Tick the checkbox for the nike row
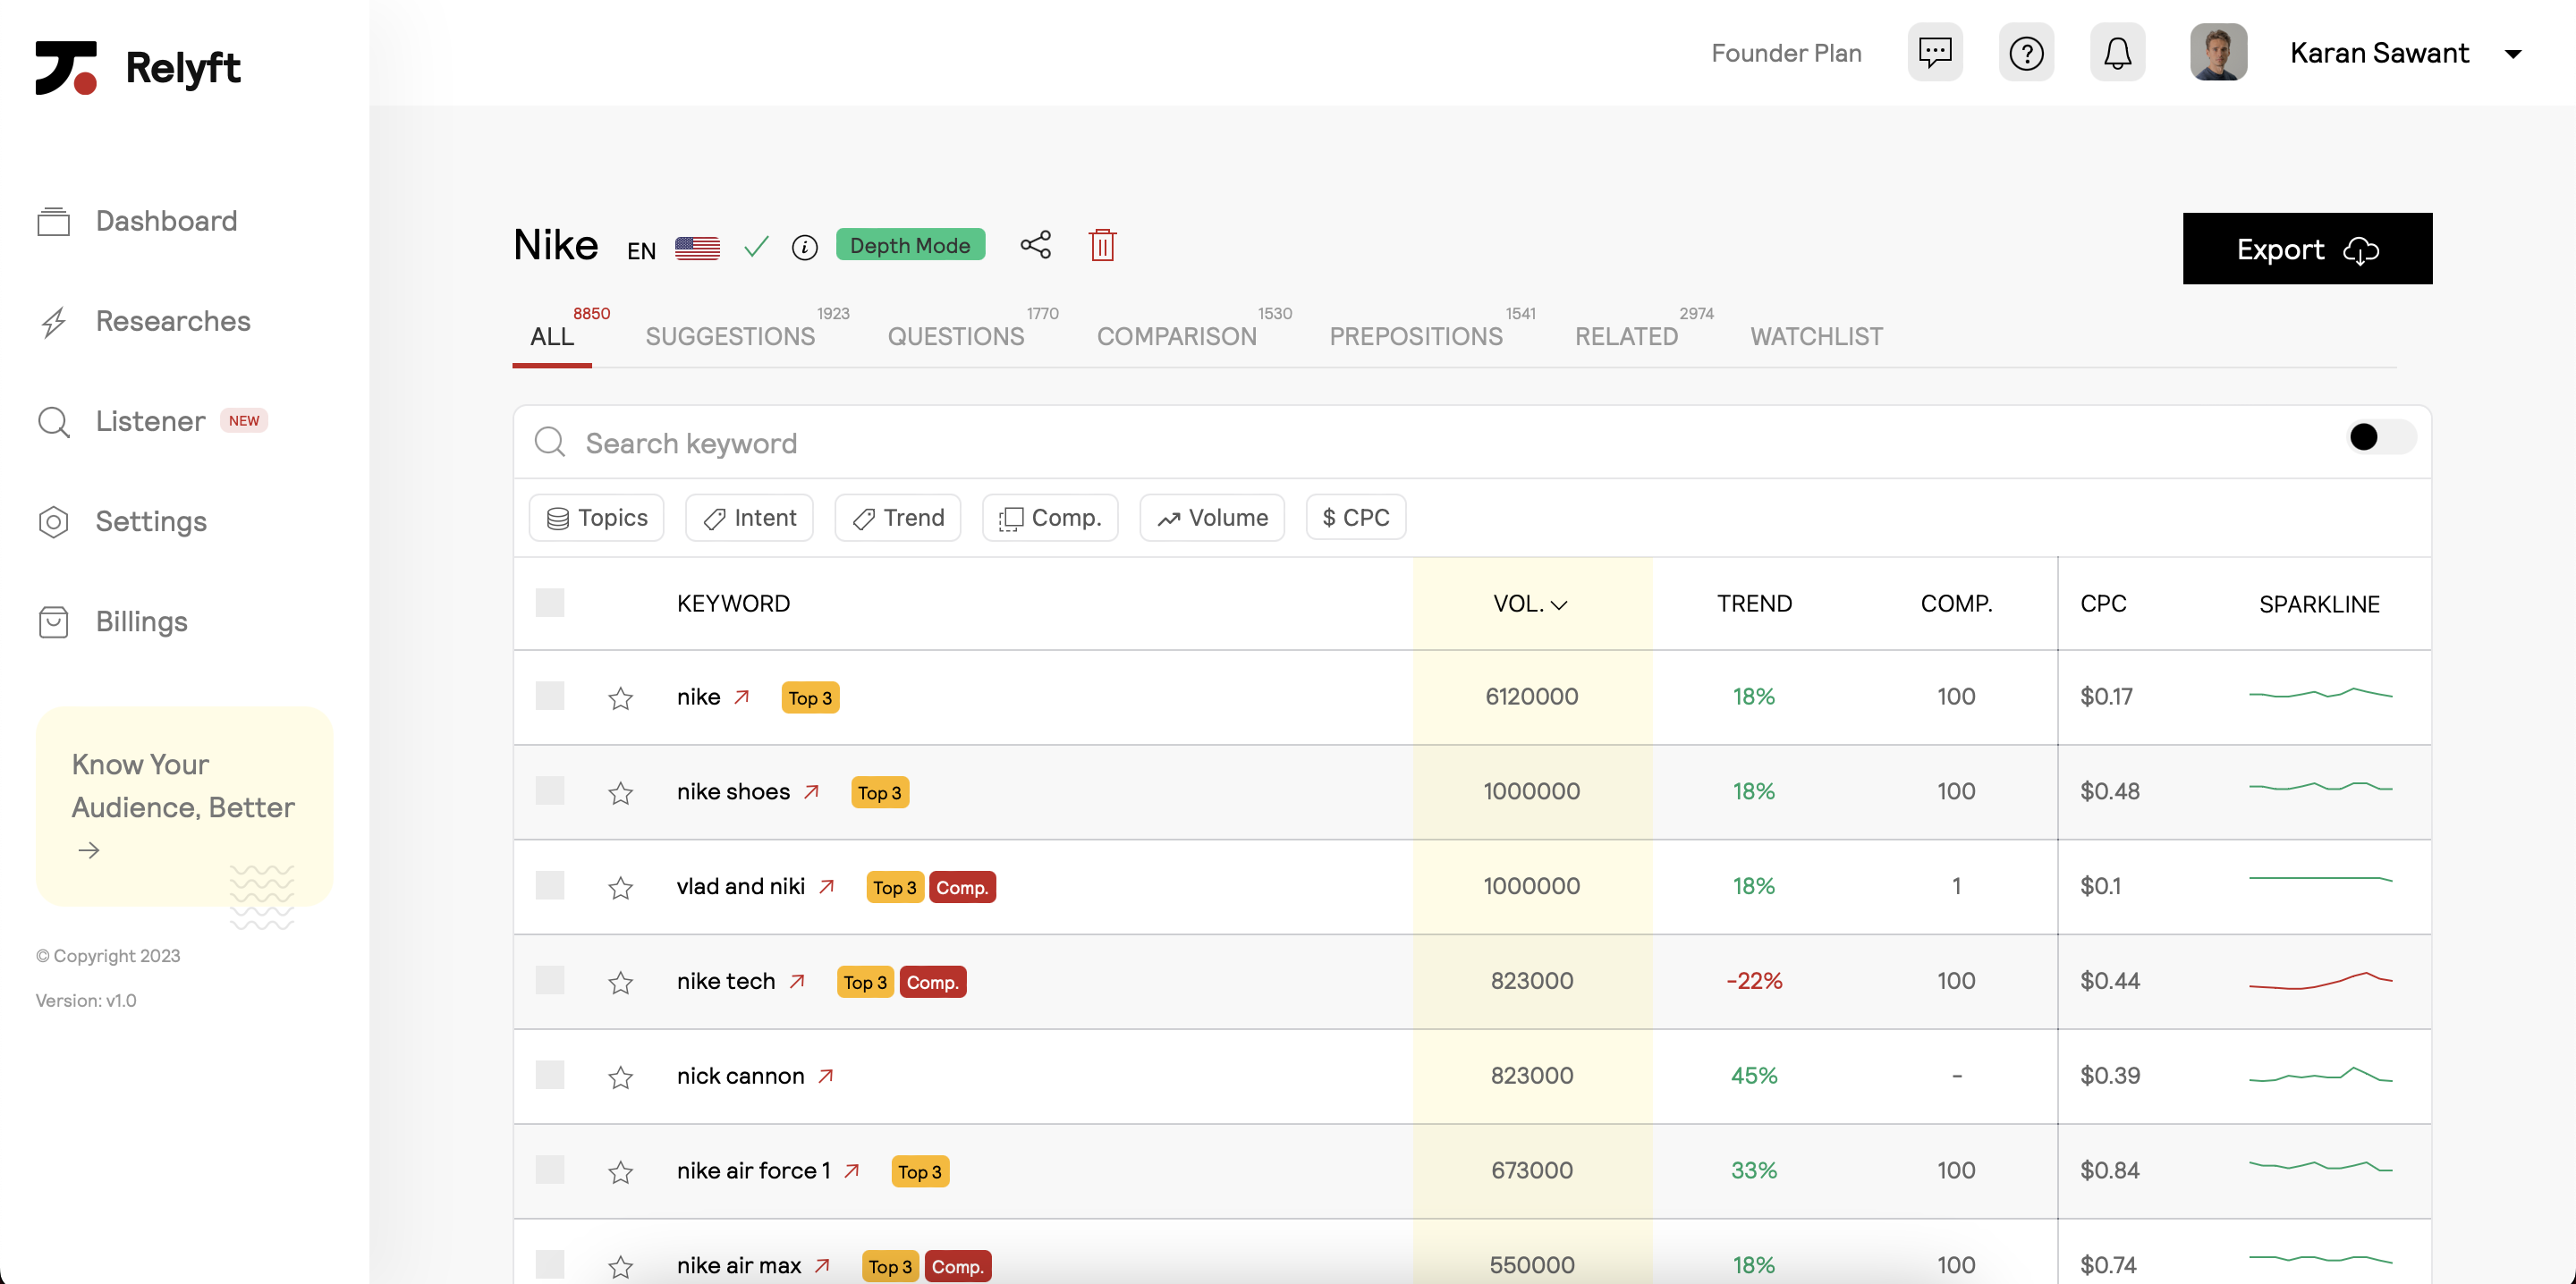 (x=549, y=695)
